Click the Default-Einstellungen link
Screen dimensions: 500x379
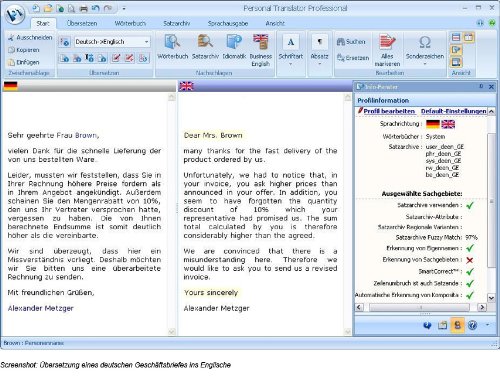(x=454, y=111)
